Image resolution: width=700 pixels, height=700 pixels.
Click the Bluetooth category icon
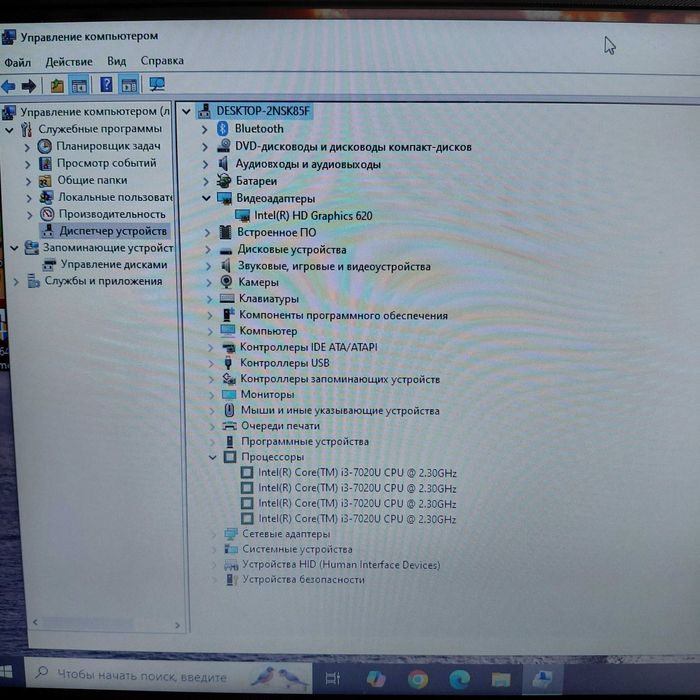pyautogui.click(x=223, y=129)
